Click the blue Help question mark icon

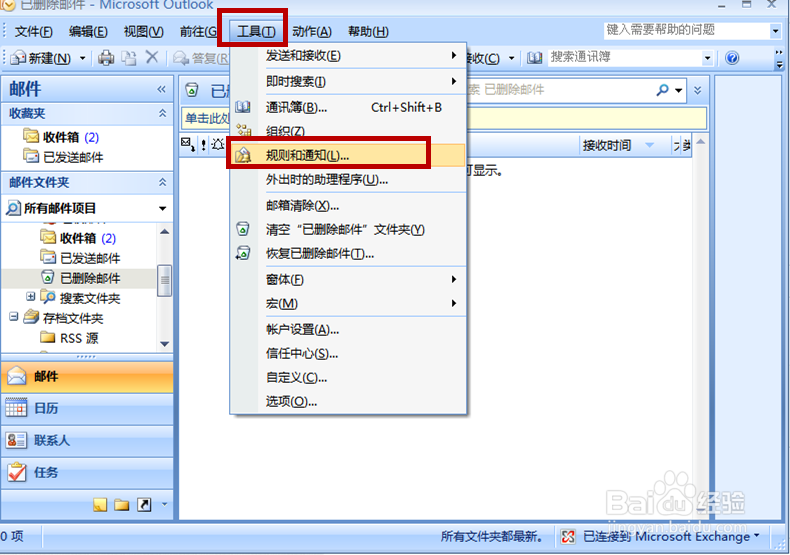tap(732, 58)
